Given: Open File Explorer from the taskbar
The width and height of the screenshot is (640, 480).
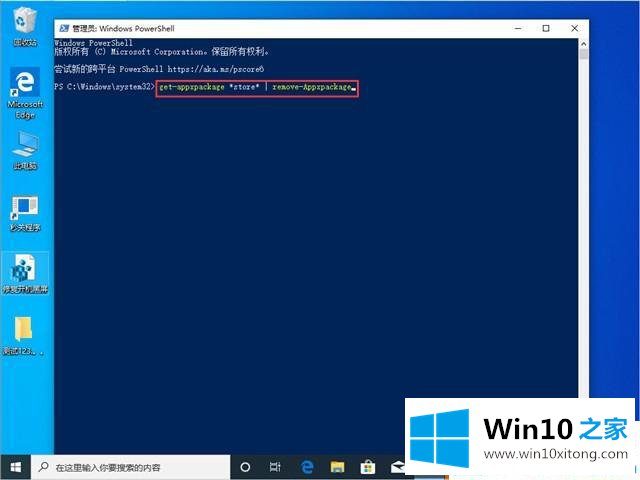Looking at the screenshot, I should [x=338, y=467].
